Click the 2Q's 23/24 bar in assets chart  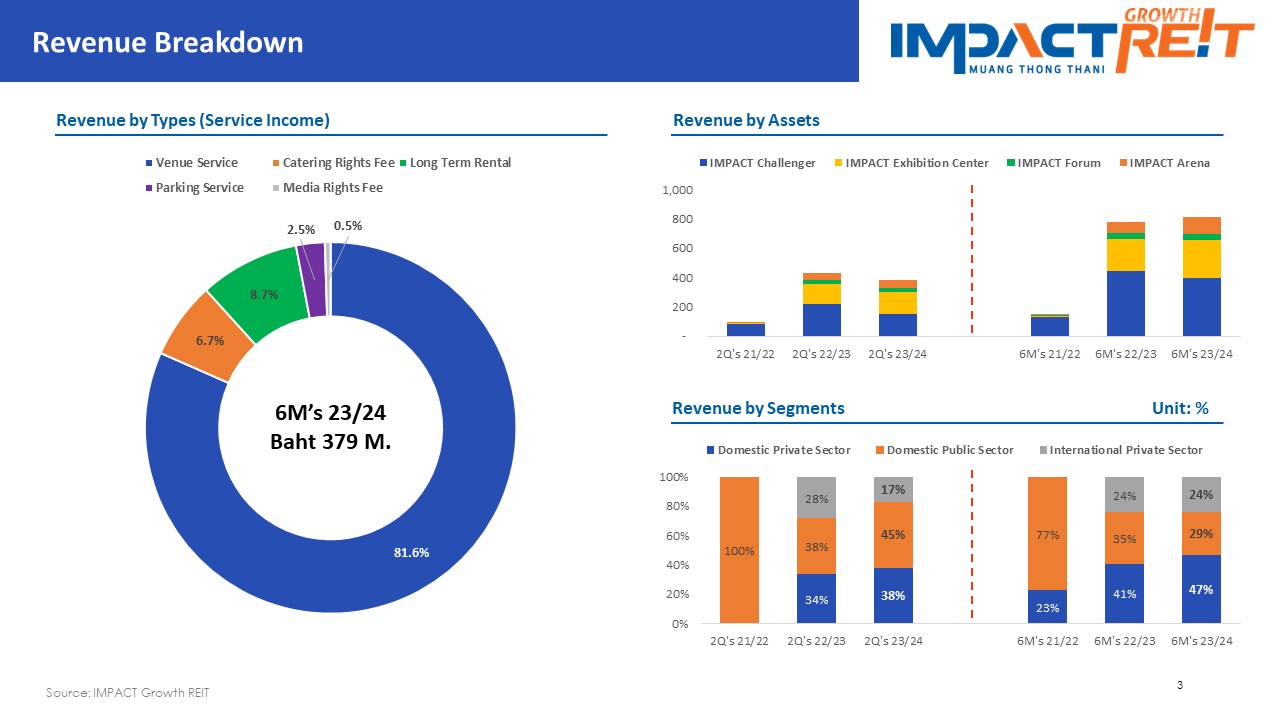coord(898,308)
